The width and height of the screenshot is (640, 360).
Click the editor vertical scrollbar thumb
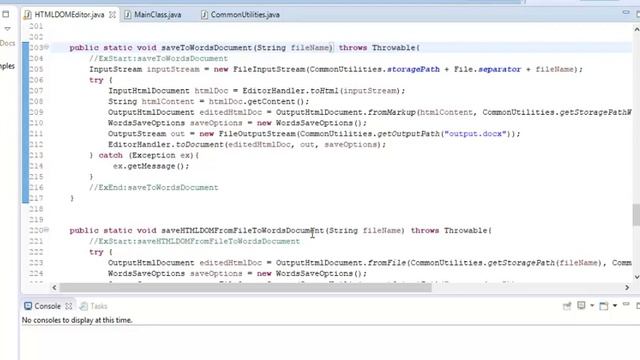[636, 215]
